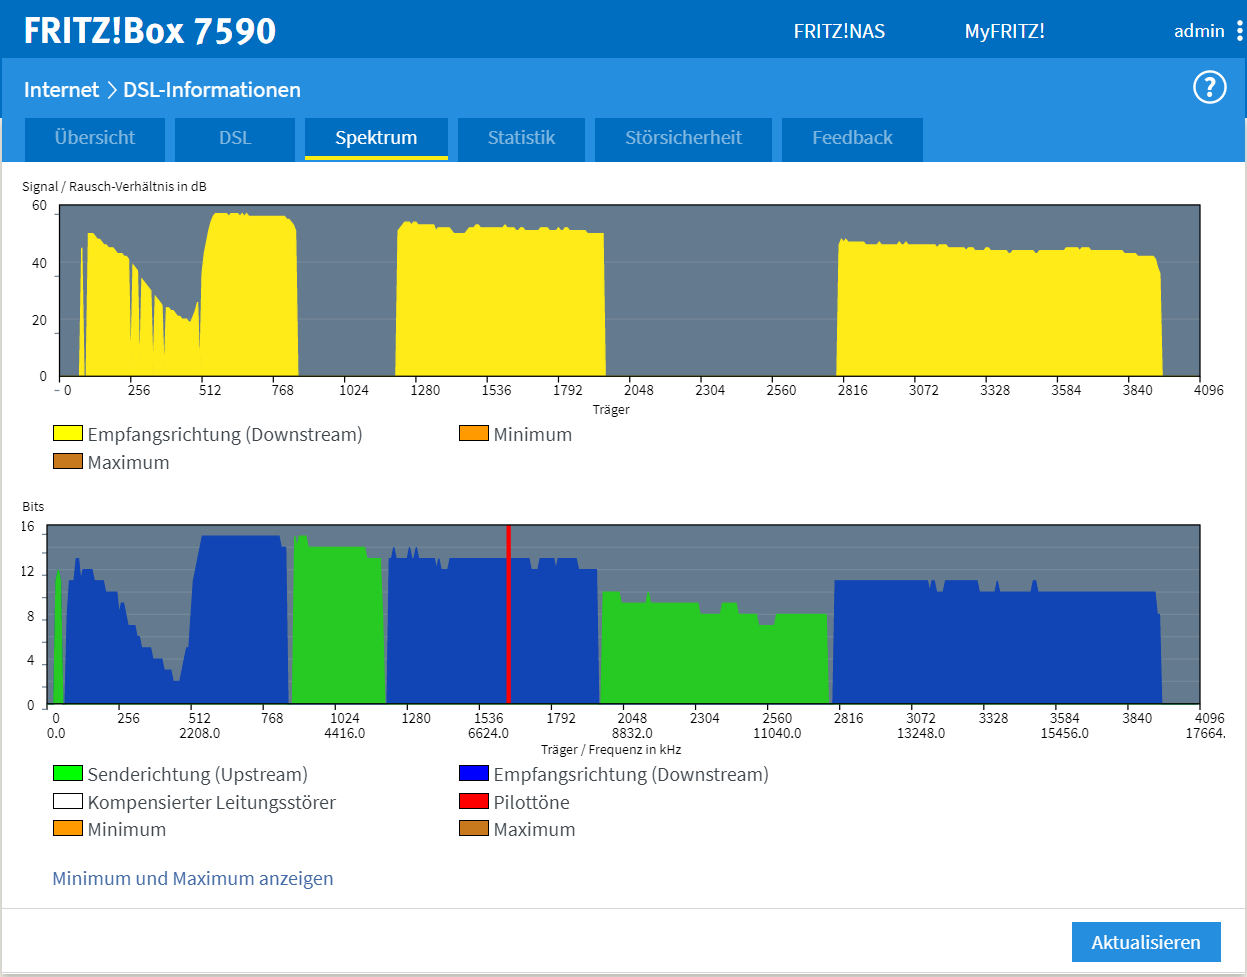
Task: Open the Feedback tab
Action: 852,139
